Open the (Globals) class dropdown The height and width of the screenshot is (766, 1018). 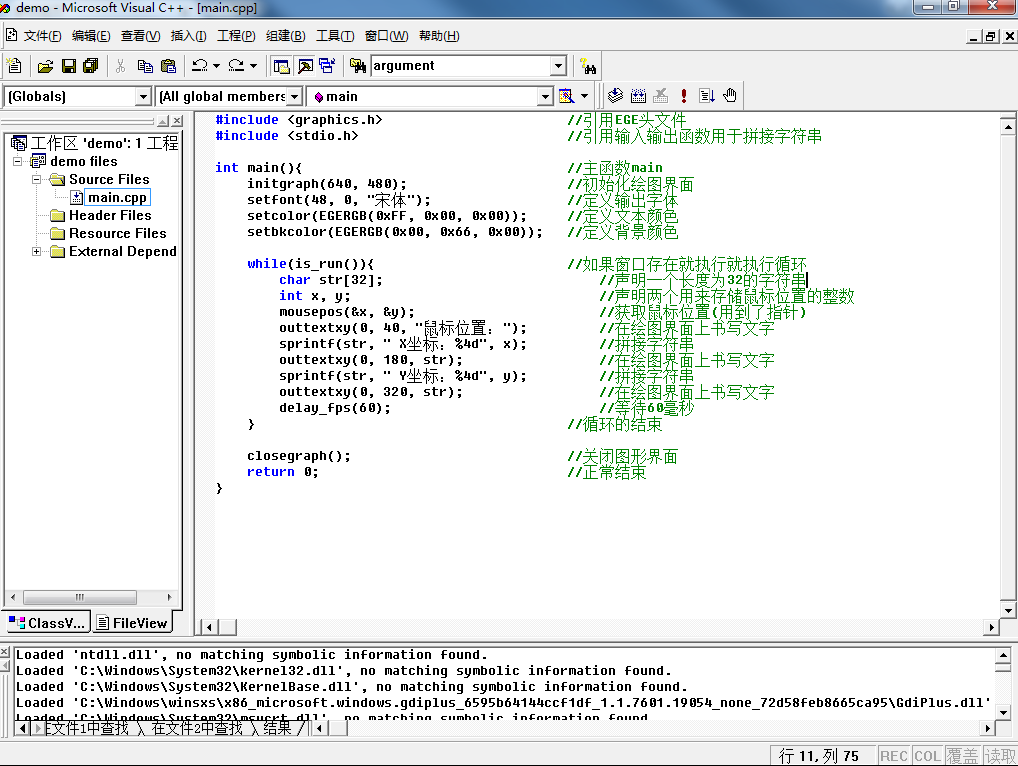[142, 97]
